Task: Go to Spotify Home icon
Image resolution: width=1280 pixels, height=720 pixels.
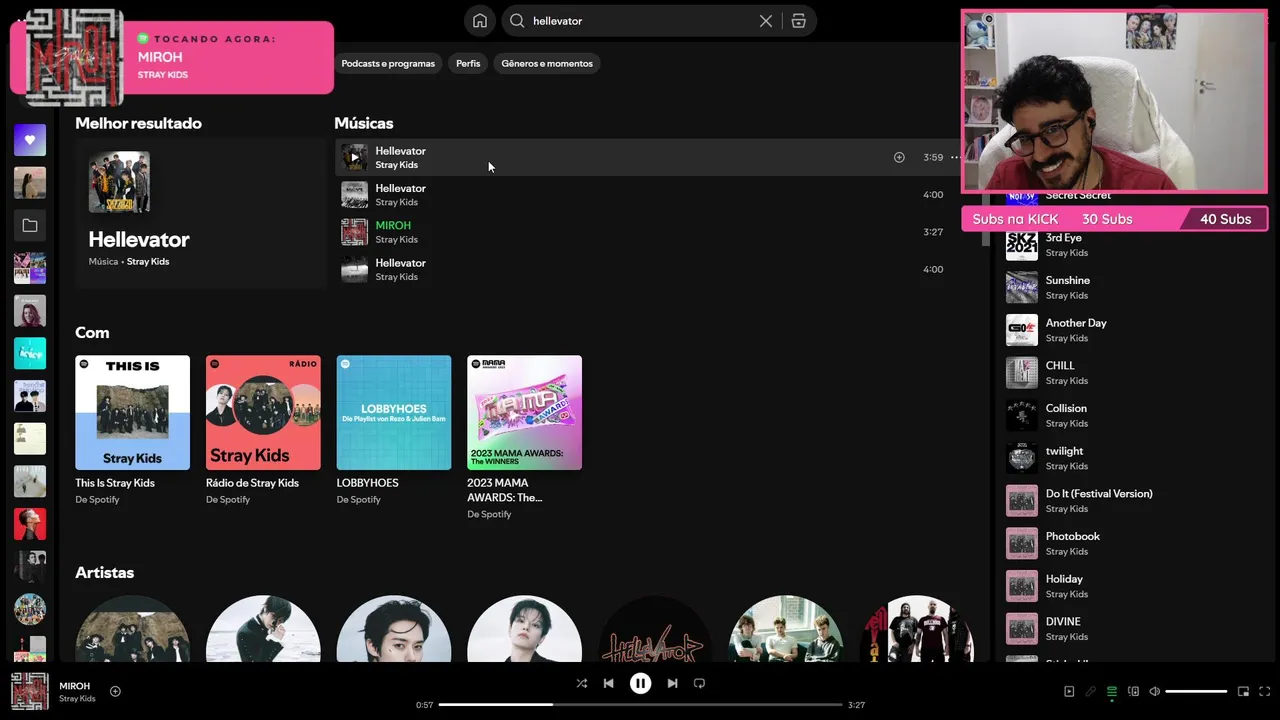Action: (x=480, y=21)
